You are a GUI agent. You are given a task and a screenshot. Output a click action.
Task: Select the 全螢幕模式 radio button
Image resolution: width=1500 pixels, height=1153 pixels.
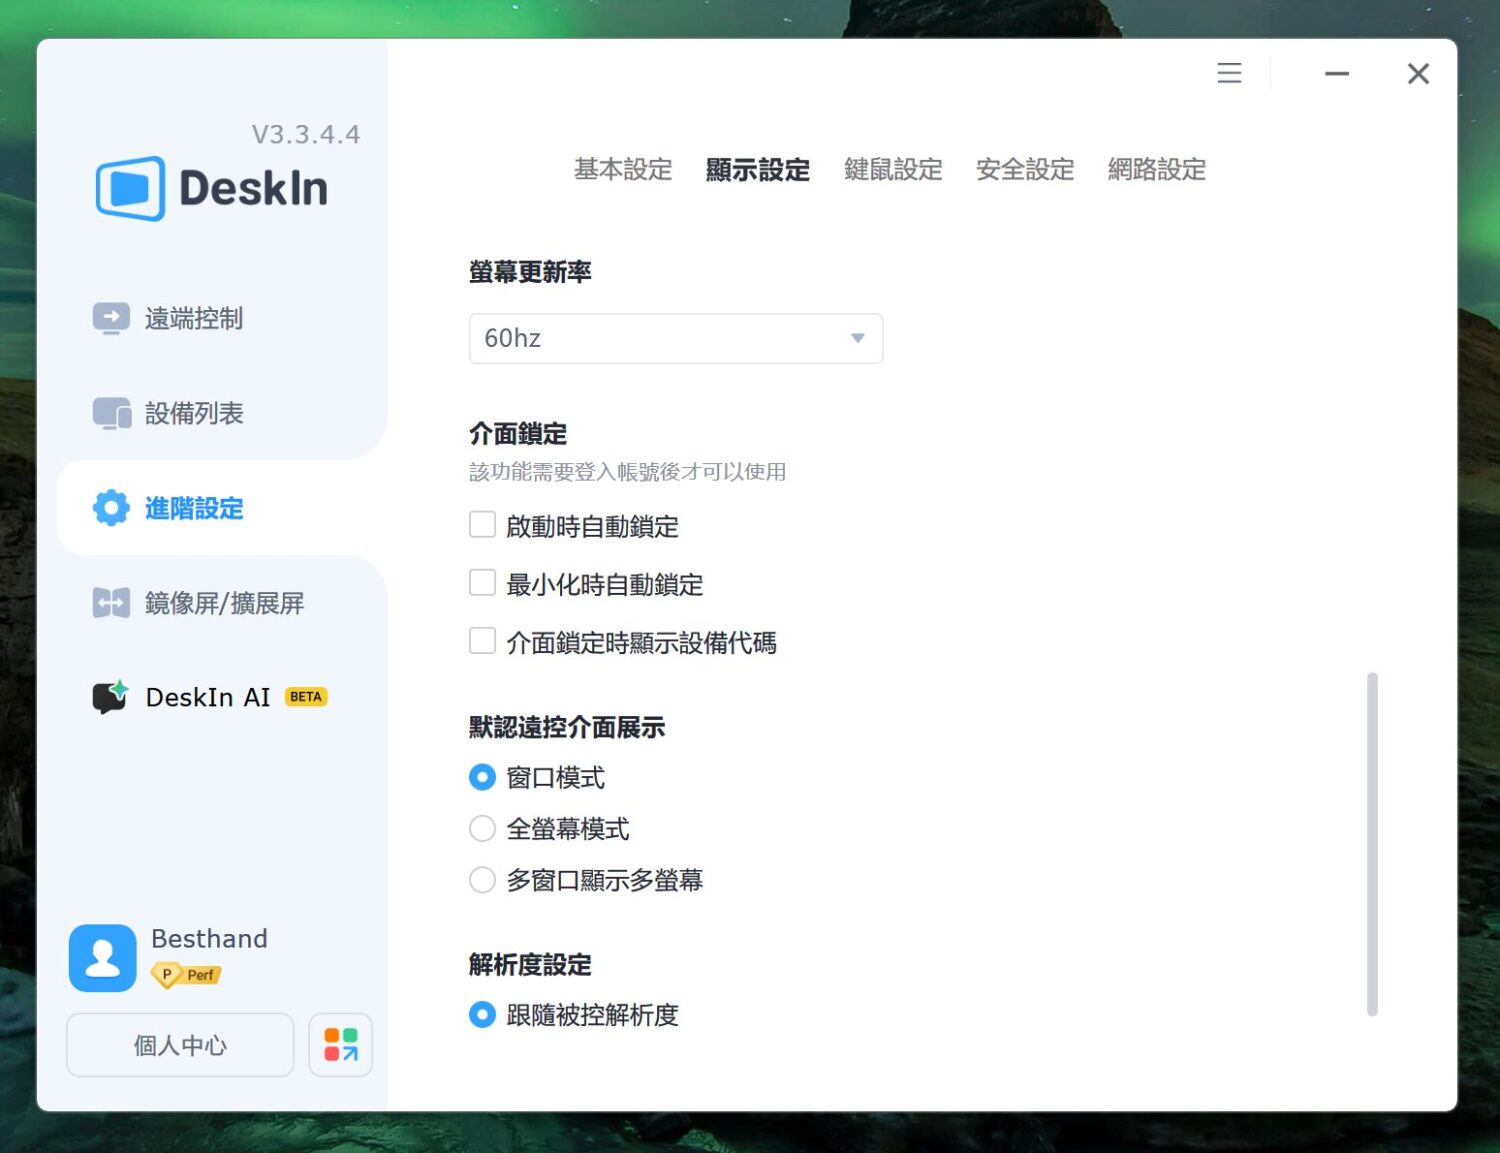(482, 828)
